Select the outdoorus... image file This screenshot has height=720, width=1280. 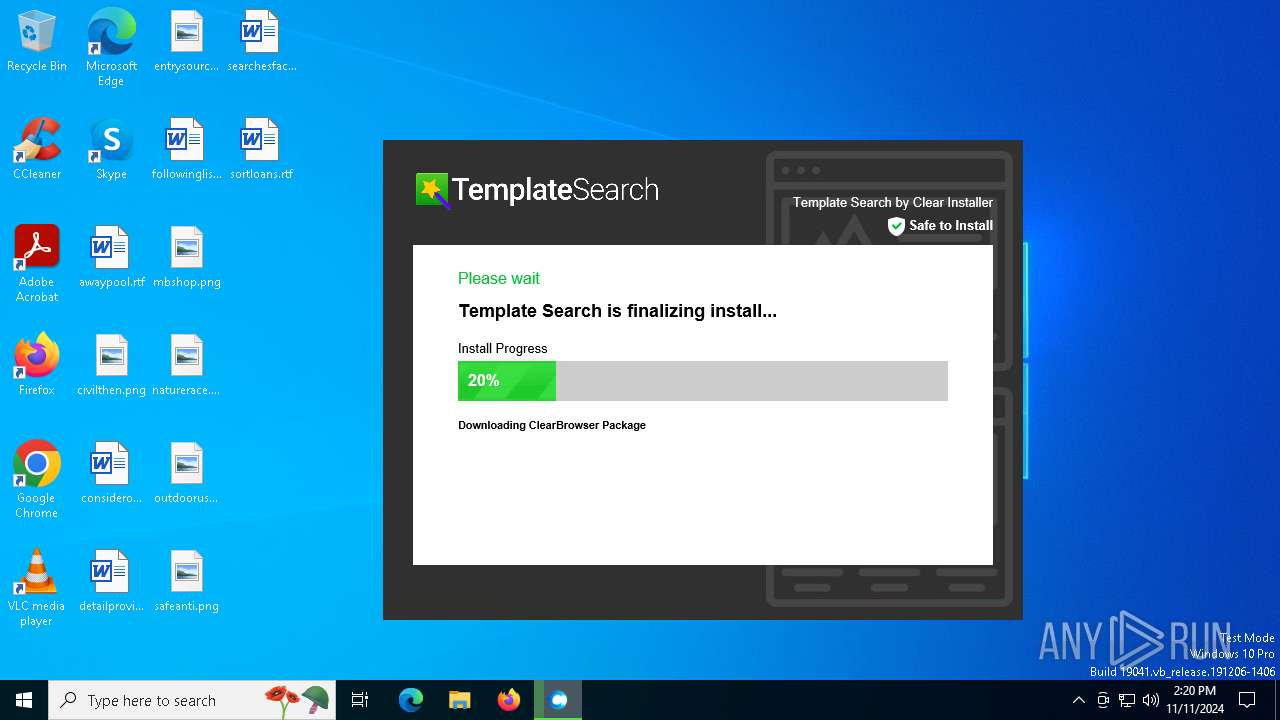tap(186, 474)
